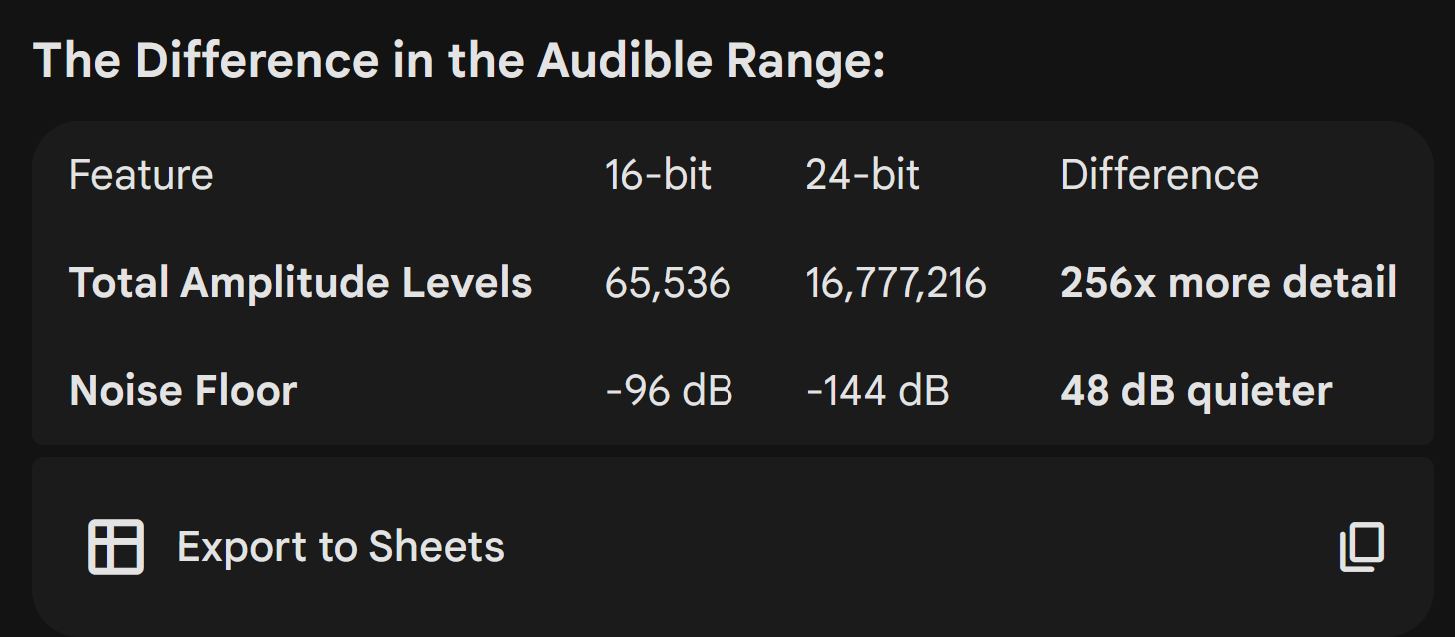Select the 65,536 cell value
The image size is (1455, 637).
pyautogui.click(x=667, y=283)
